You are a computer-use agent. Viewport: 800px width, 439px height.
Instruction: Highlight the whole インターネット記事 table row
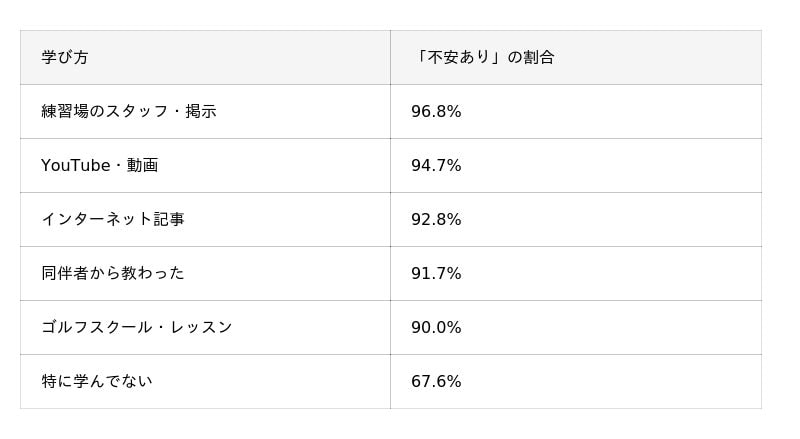[600, 220]
